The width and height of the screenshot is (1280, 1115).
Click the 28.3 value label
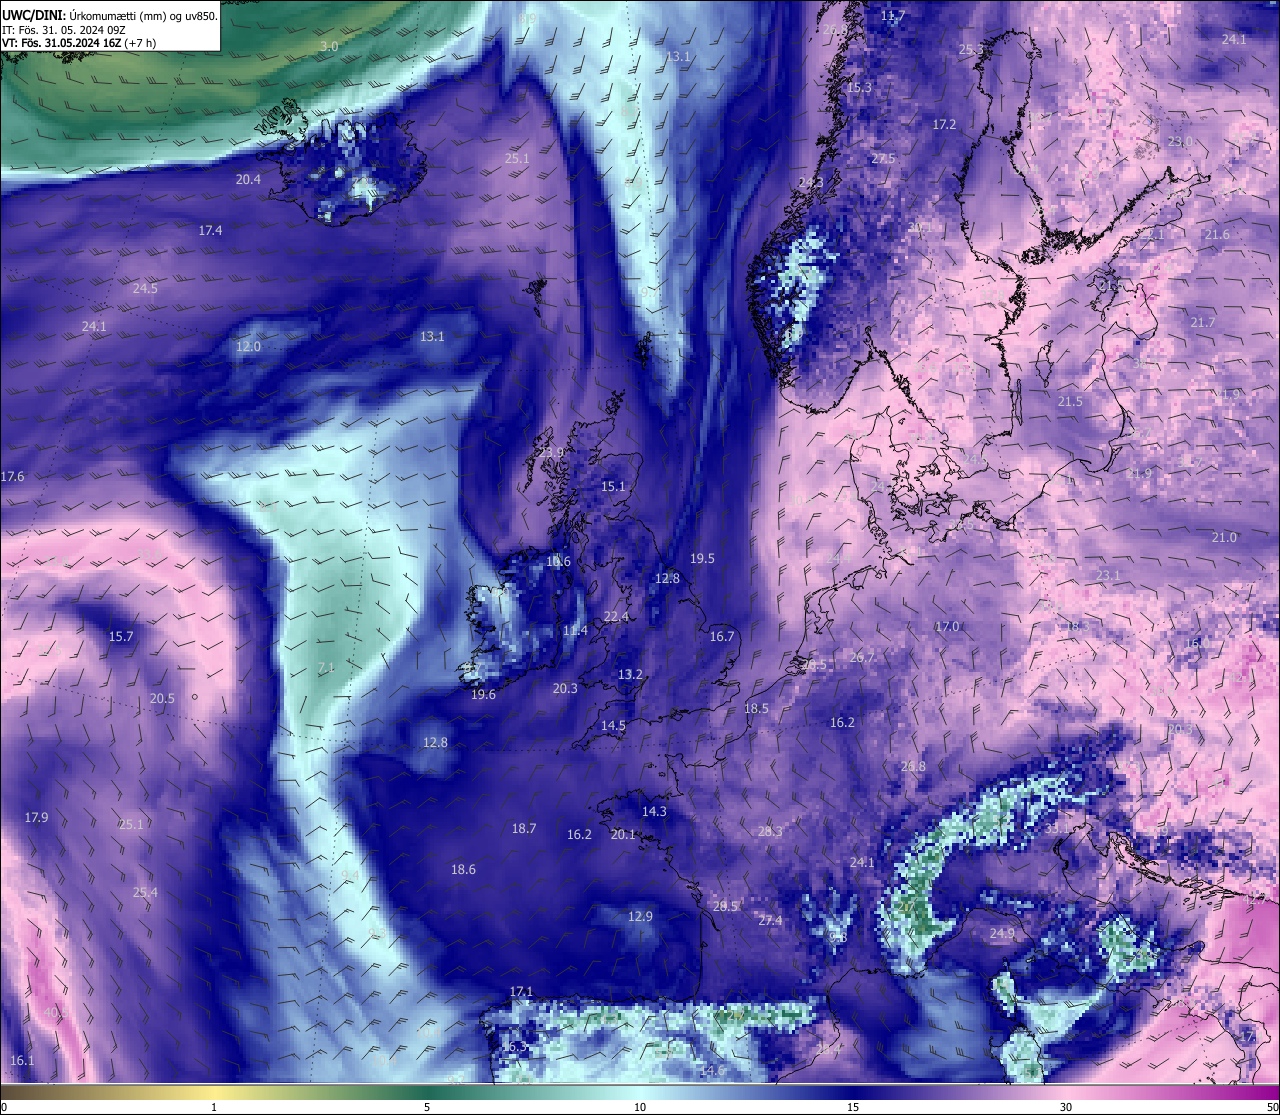tap(770, 832)
